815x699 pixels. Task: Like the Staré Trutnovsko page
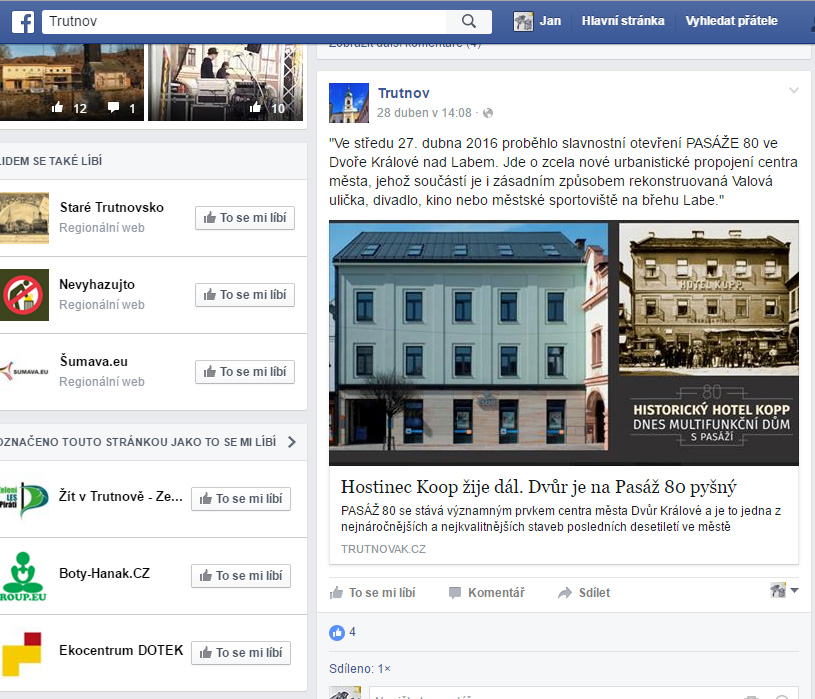(245, 218)
